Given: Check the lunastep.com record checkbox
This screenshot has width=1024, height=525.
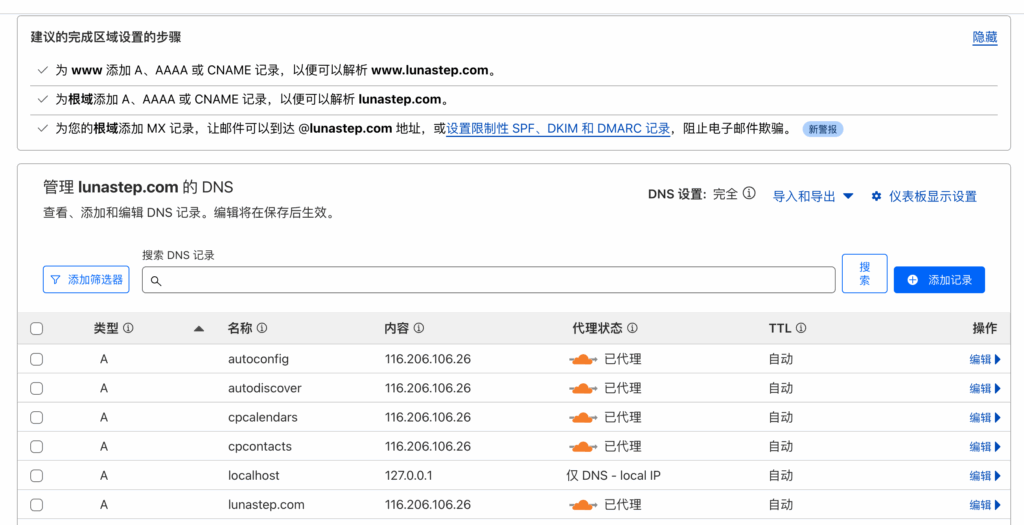Looking at the screenshot, I should tap(37, 505).
